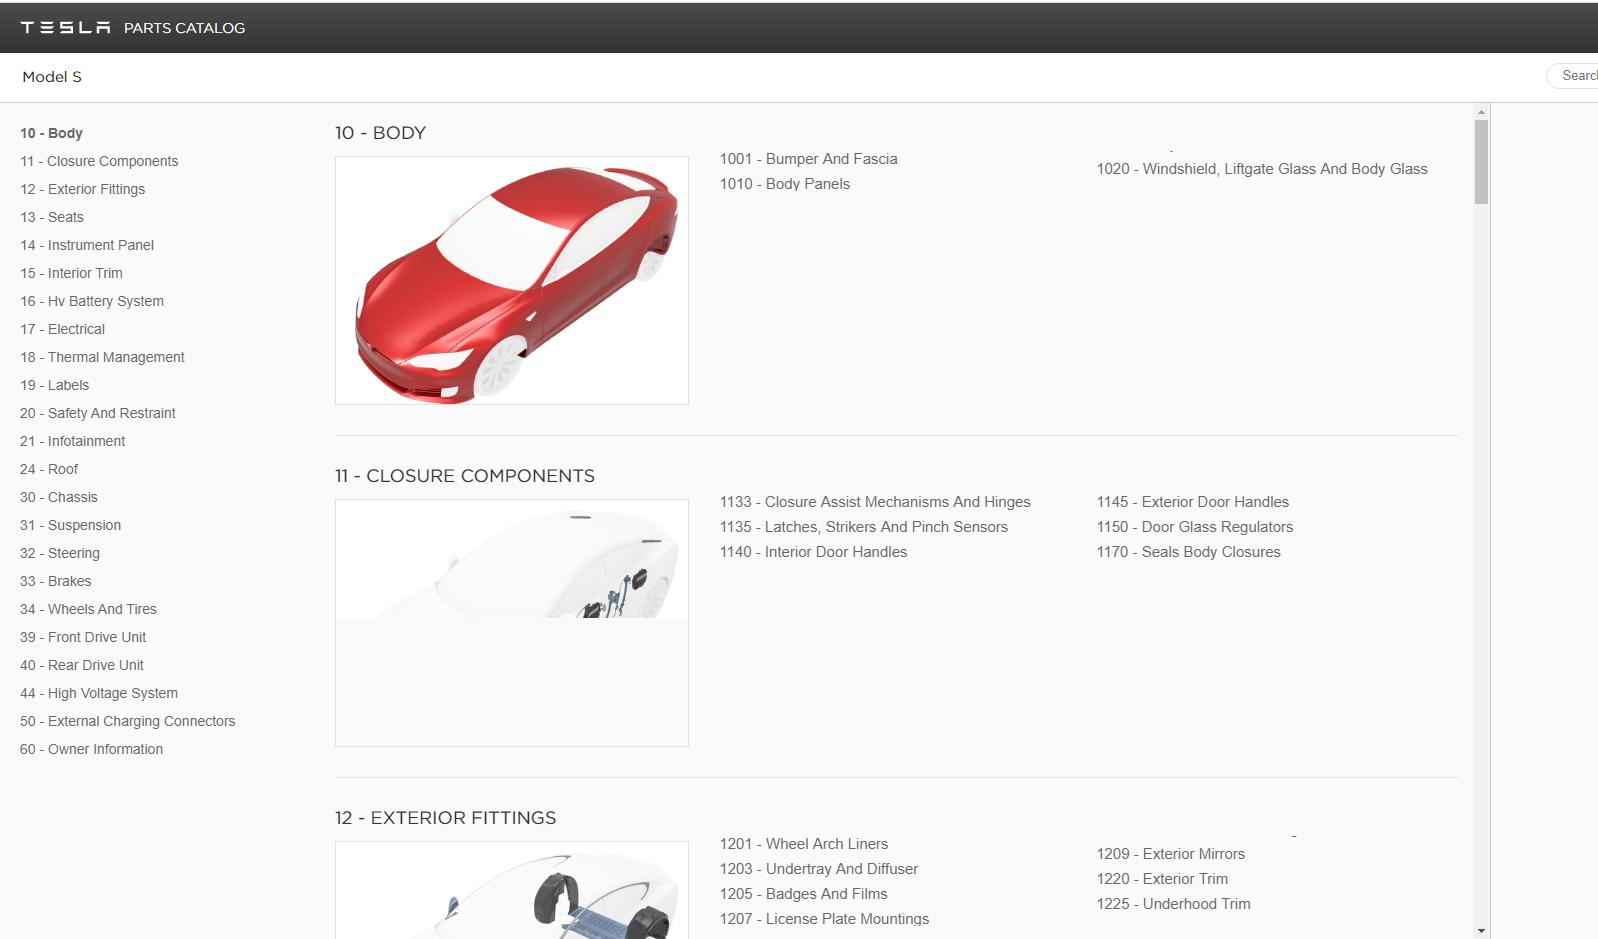
Task: Open 1203 - Undertray And Diffuser
Action: point(819,869)
